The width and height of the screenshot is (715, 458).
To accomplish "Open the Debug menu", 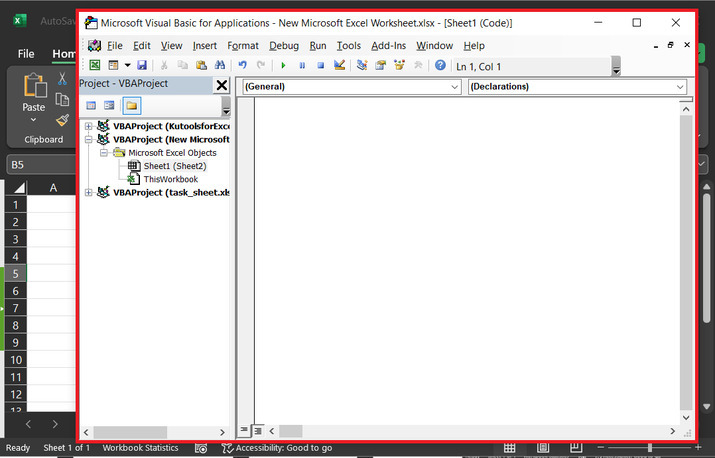I will tap(284, 46).
